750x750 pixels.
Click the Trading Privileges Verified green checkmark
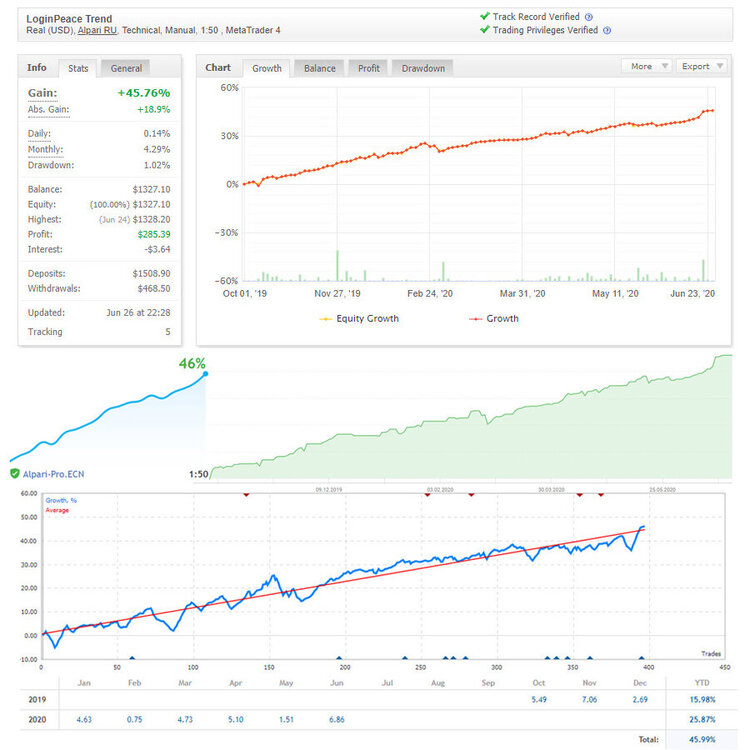[485, 30]
